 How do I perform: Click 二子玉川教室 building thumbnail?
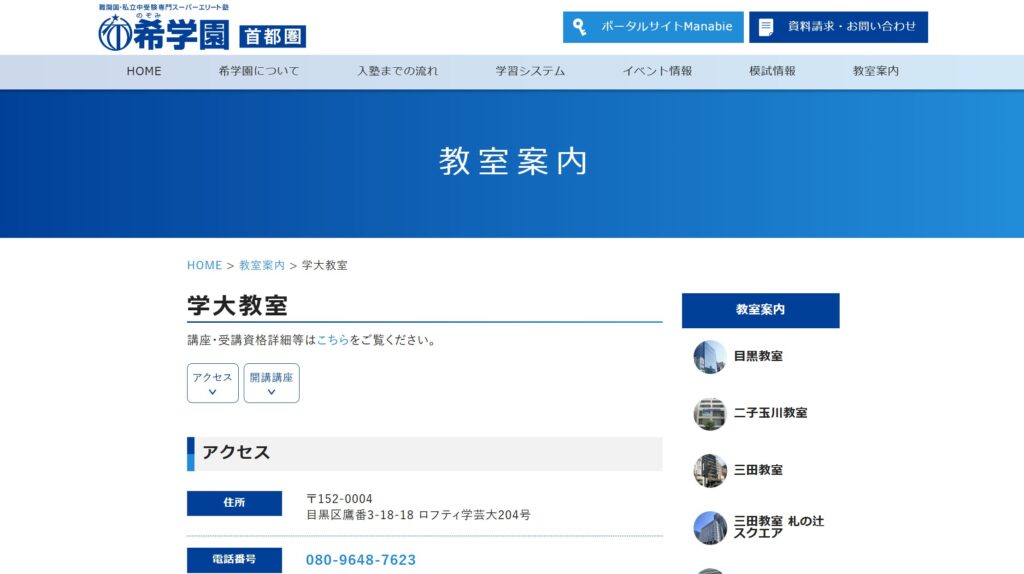tap(710, 413)
